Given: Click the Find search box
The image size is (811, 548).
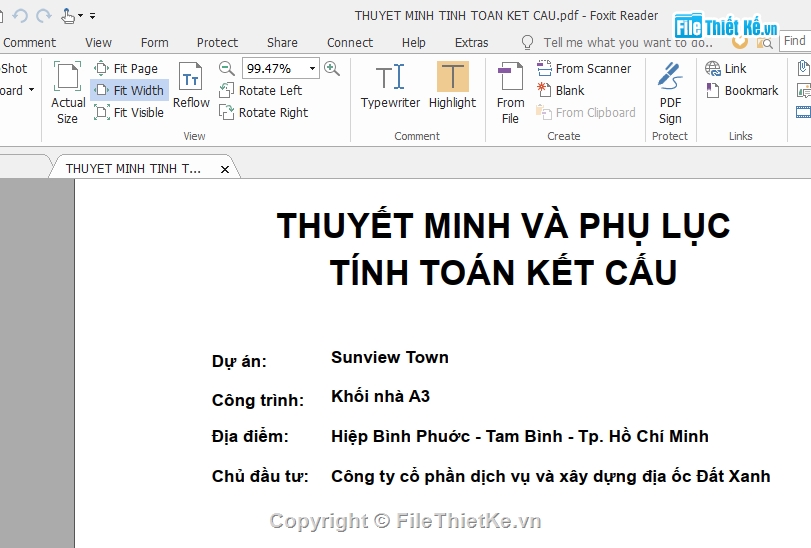Looking at the screenshot, I should tap(795, 41).
